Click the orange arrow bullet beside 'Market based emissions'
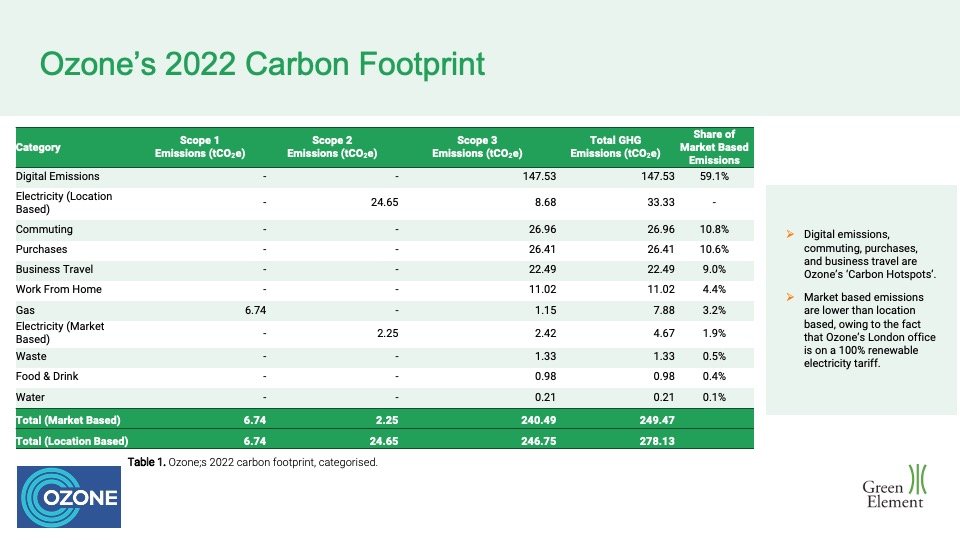This screenshot has width=960, height=540. tap(790, 297)
